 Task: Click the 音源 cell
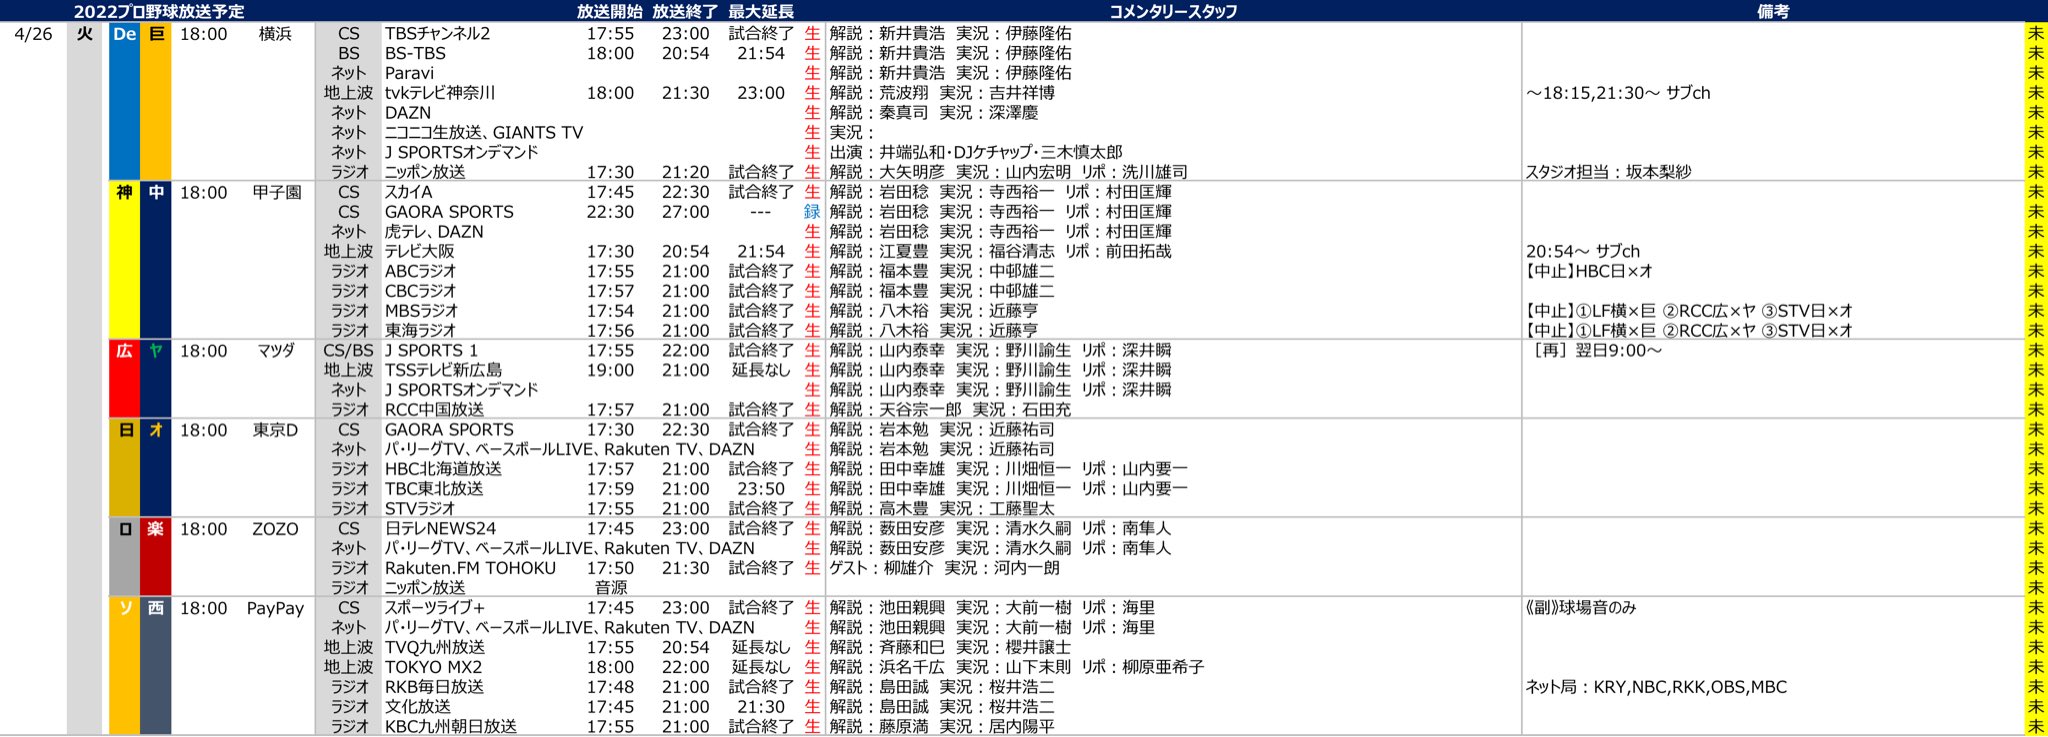[611, 588]
